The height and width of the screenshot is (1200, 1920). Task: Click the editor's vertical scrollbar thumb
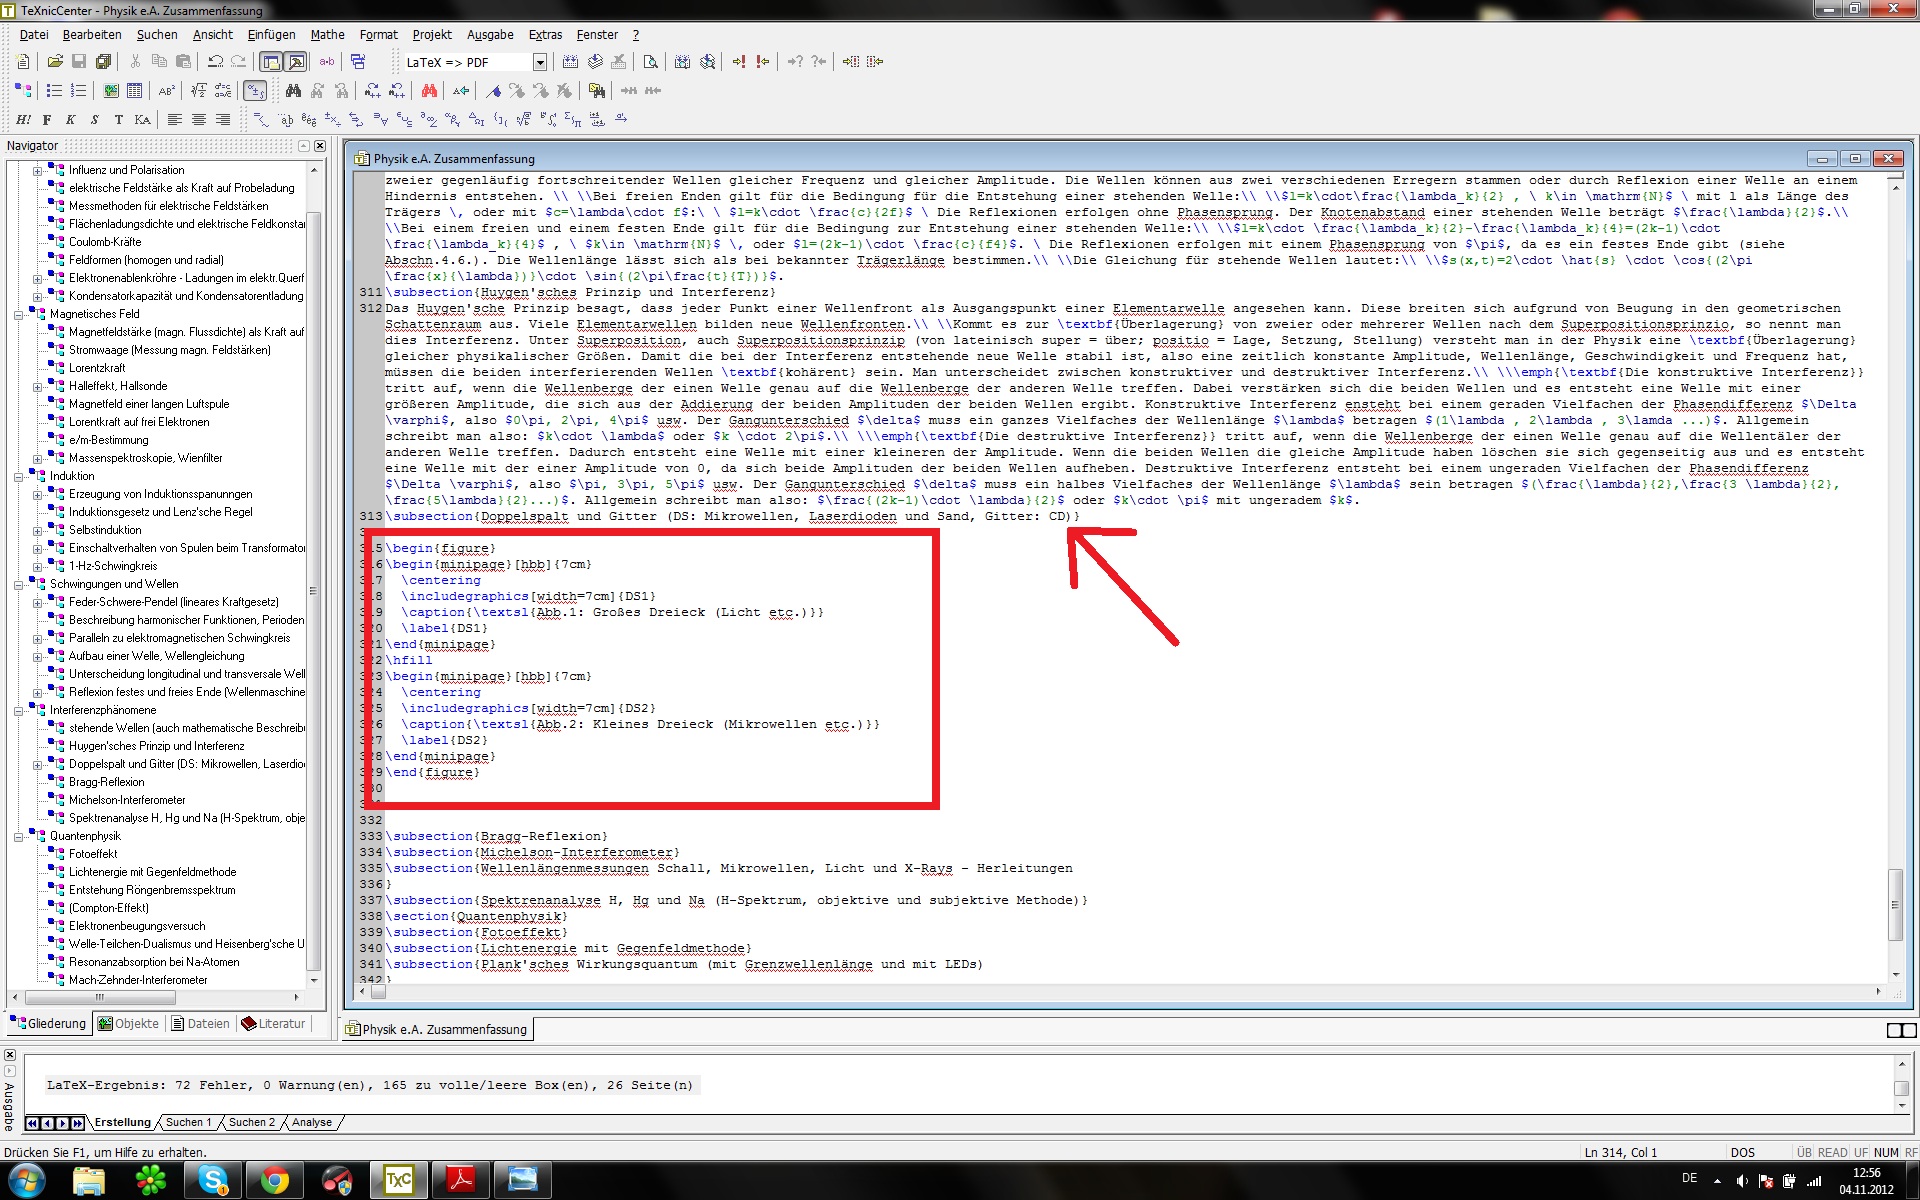coord(1895,905)
